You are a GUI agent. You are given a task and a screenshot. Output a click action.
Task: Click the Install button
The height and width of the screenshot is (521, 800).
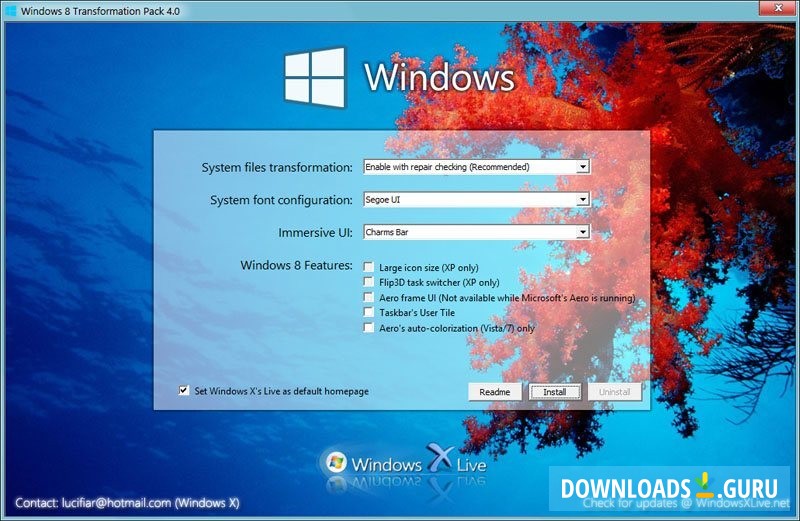pos(555,392)
